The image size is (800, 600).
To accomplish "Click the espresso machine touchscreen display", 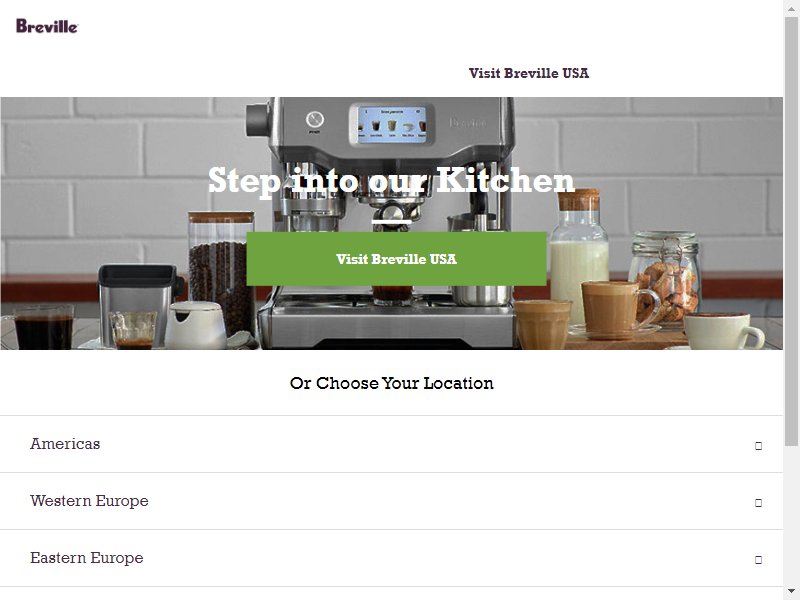I will [392, 124].
